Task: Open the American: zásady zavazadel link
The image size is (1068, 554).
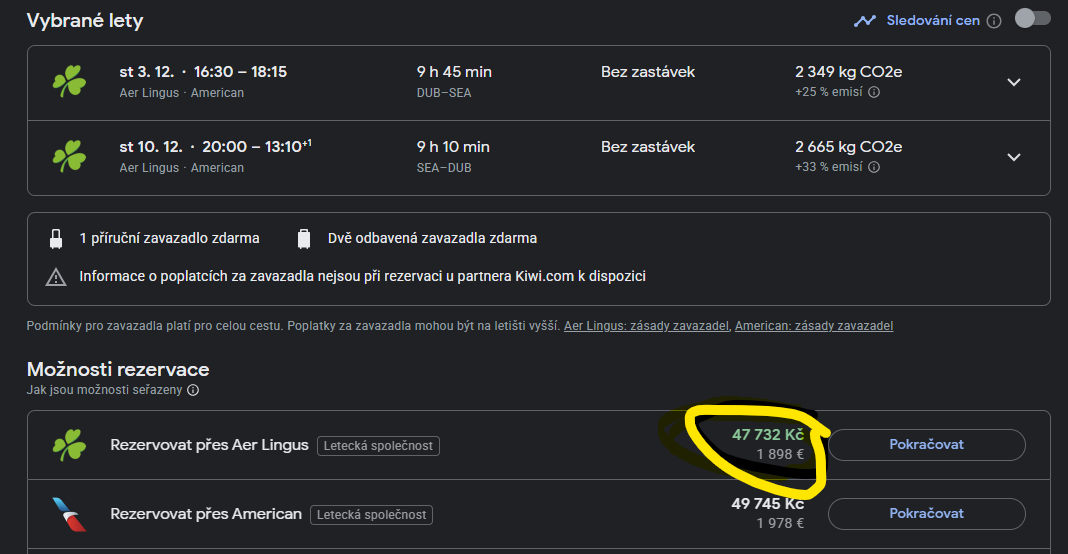Action: pyautogui.click(x=813, y=326)
